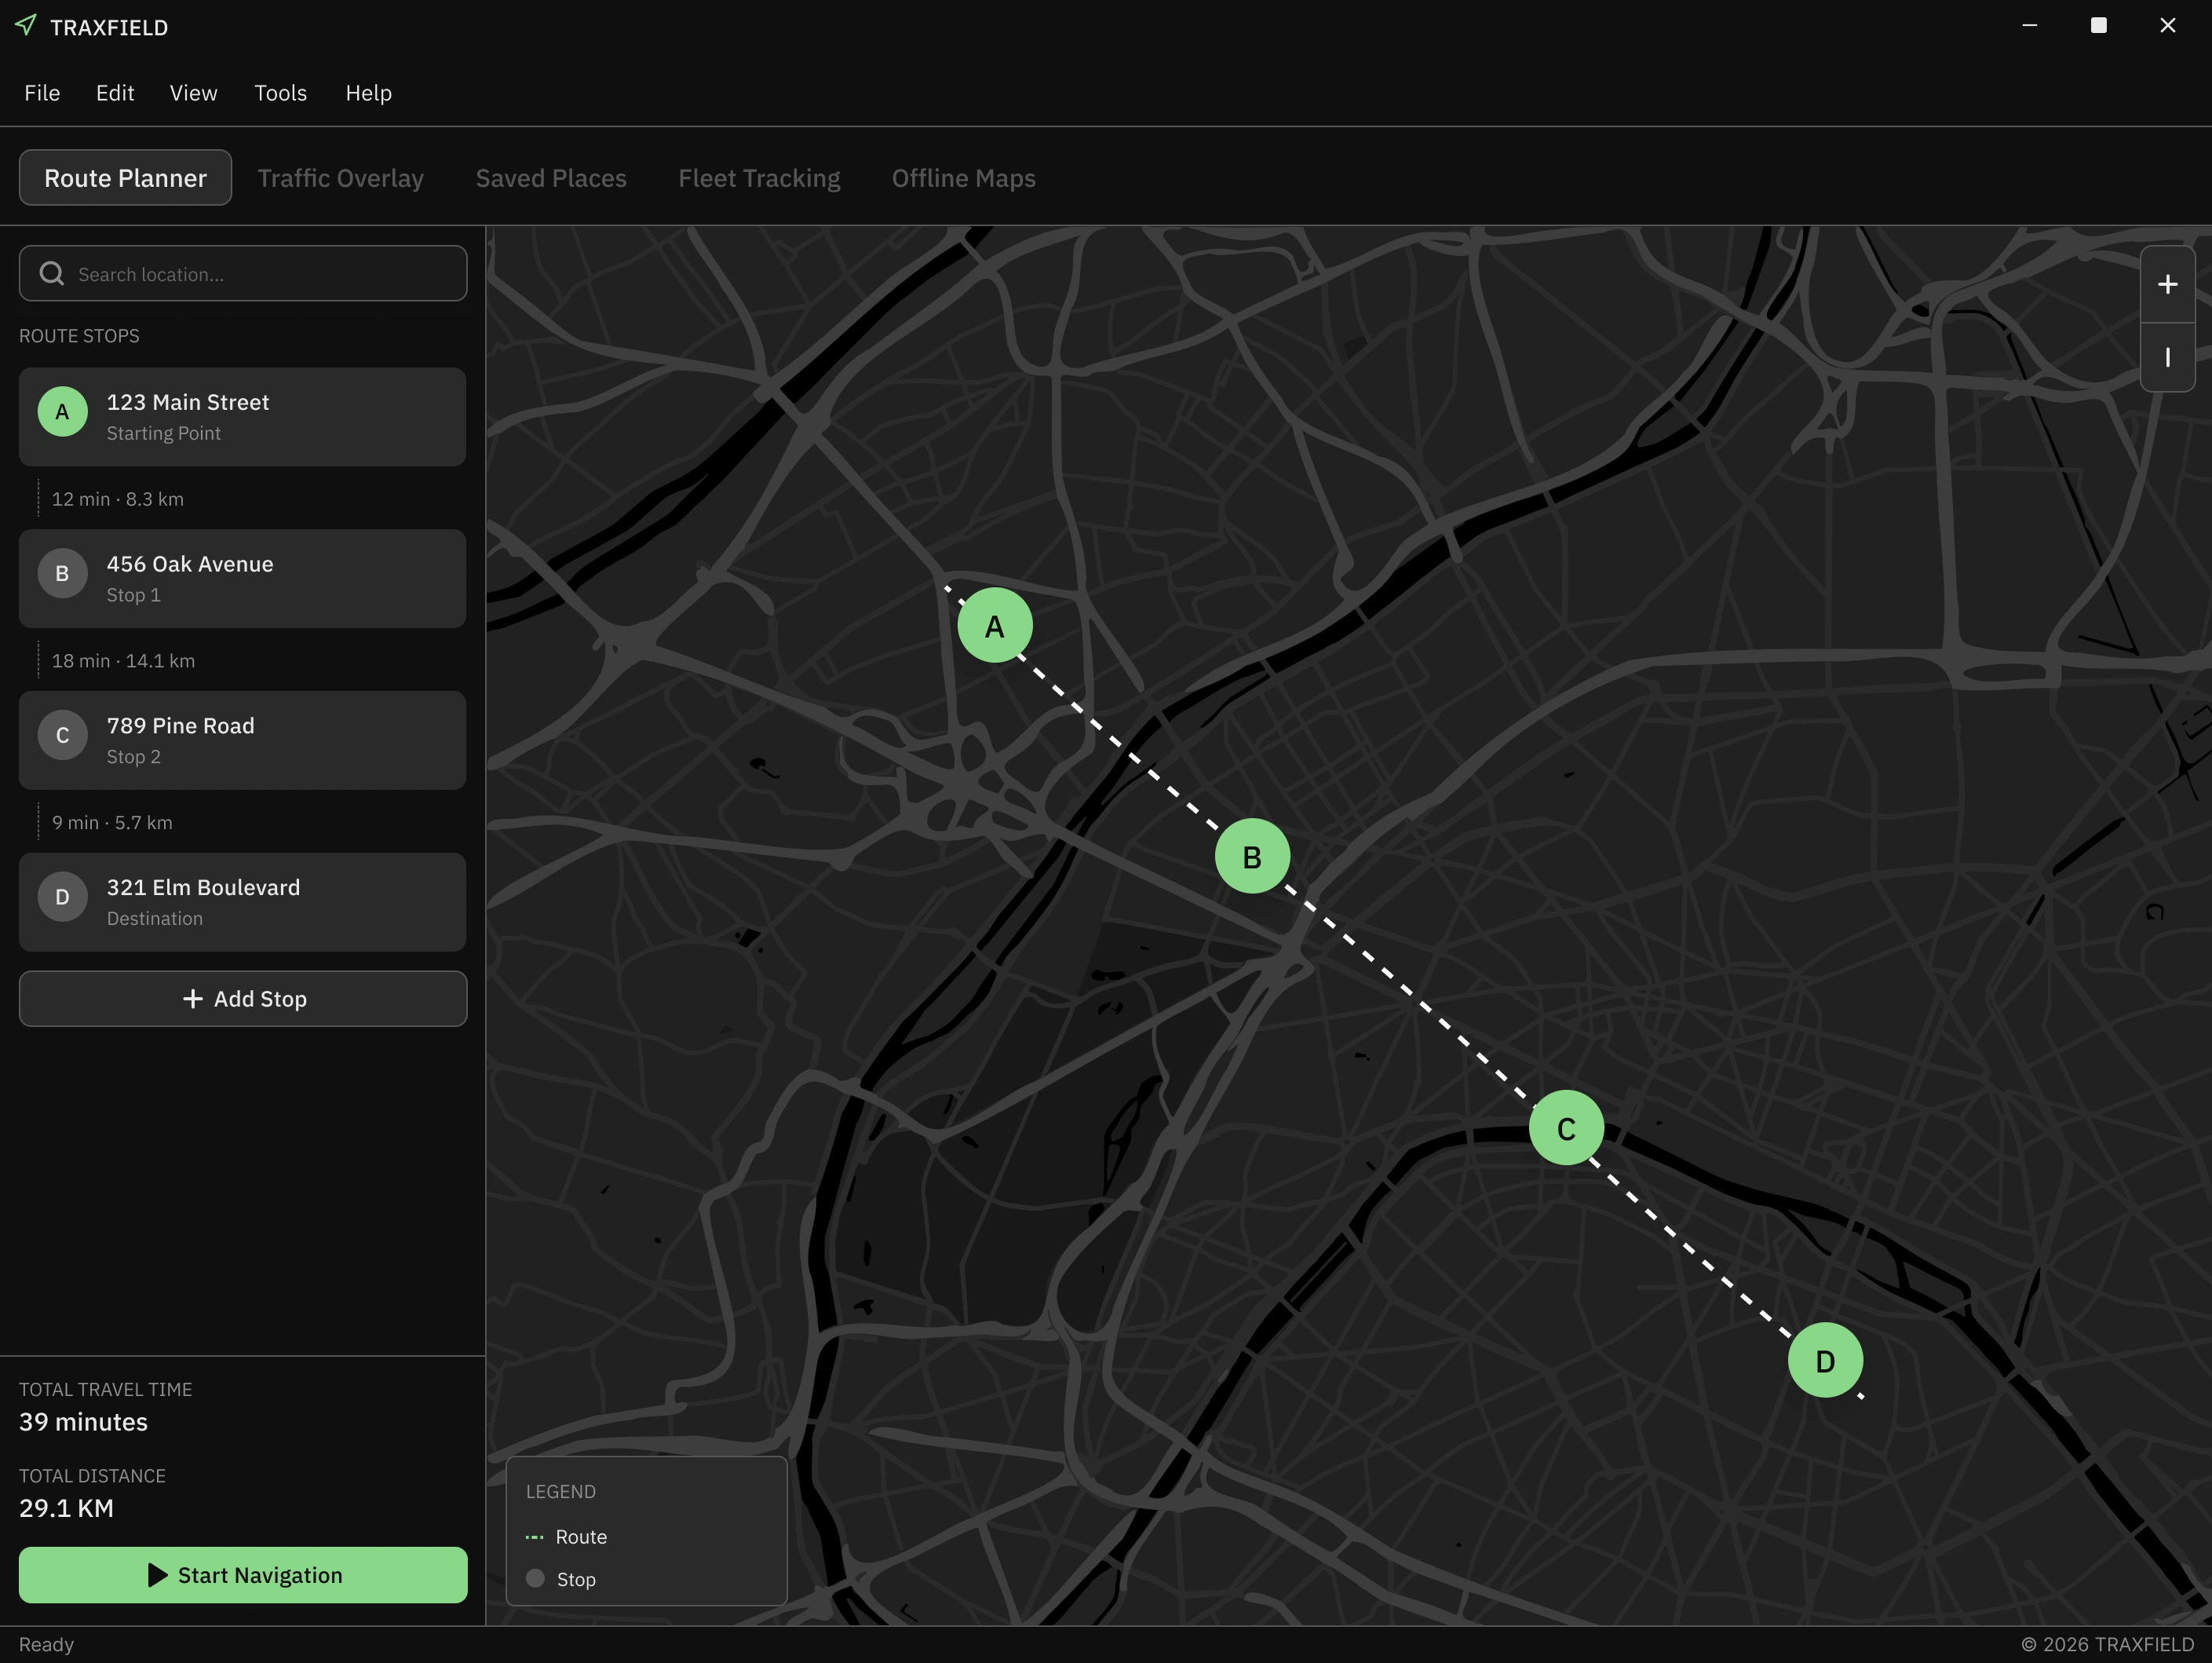The height and width of the screenshot is (1663, 2212).
Task: Click map marker C
Action: click(x=1566, y=1128)
